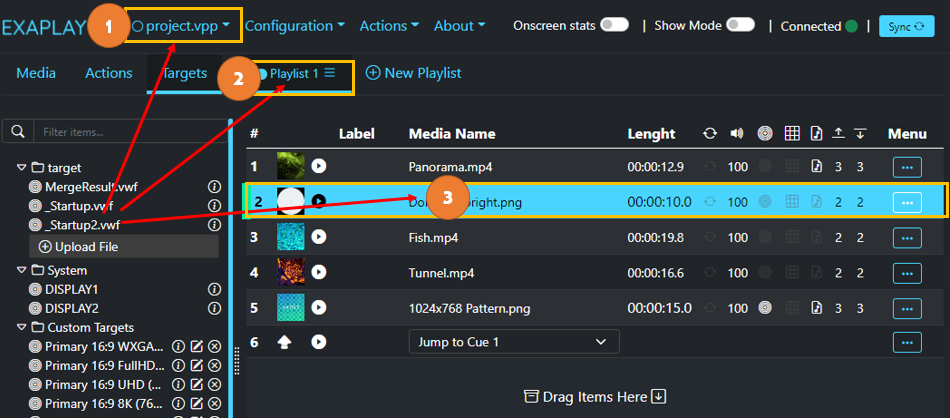Click the target disc icon on 1024x768 Pattern.png row
This screenshot has height=420, width=950.
765,307
